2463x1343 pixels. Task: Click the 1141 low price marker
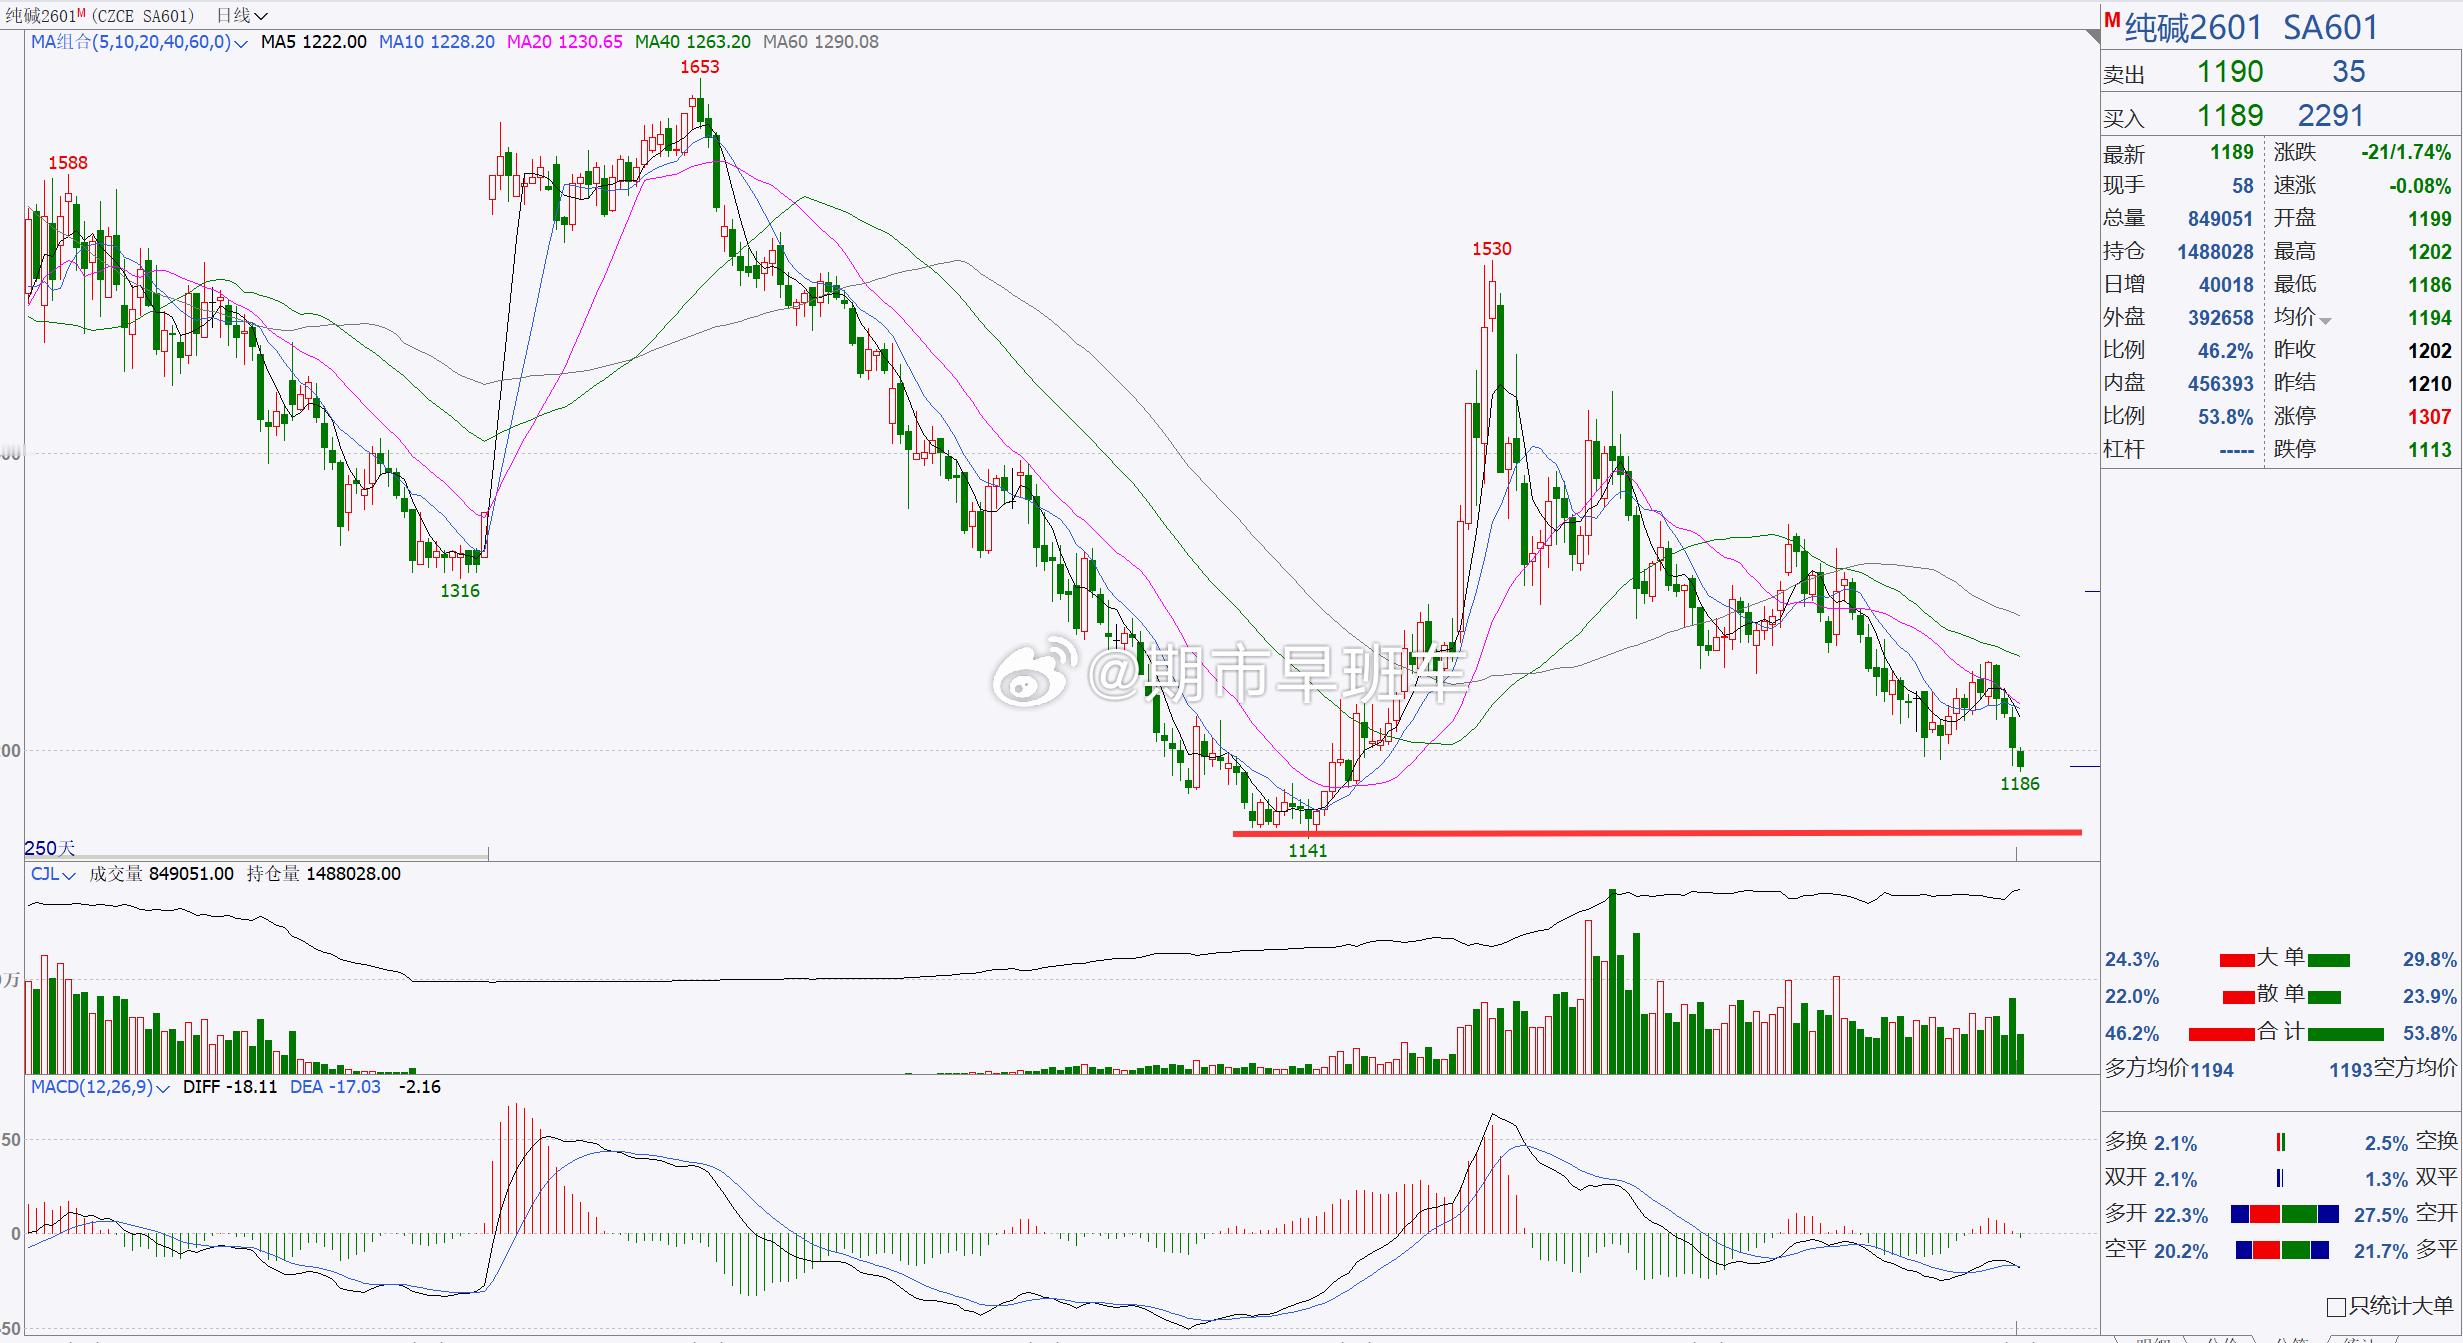1307,851
